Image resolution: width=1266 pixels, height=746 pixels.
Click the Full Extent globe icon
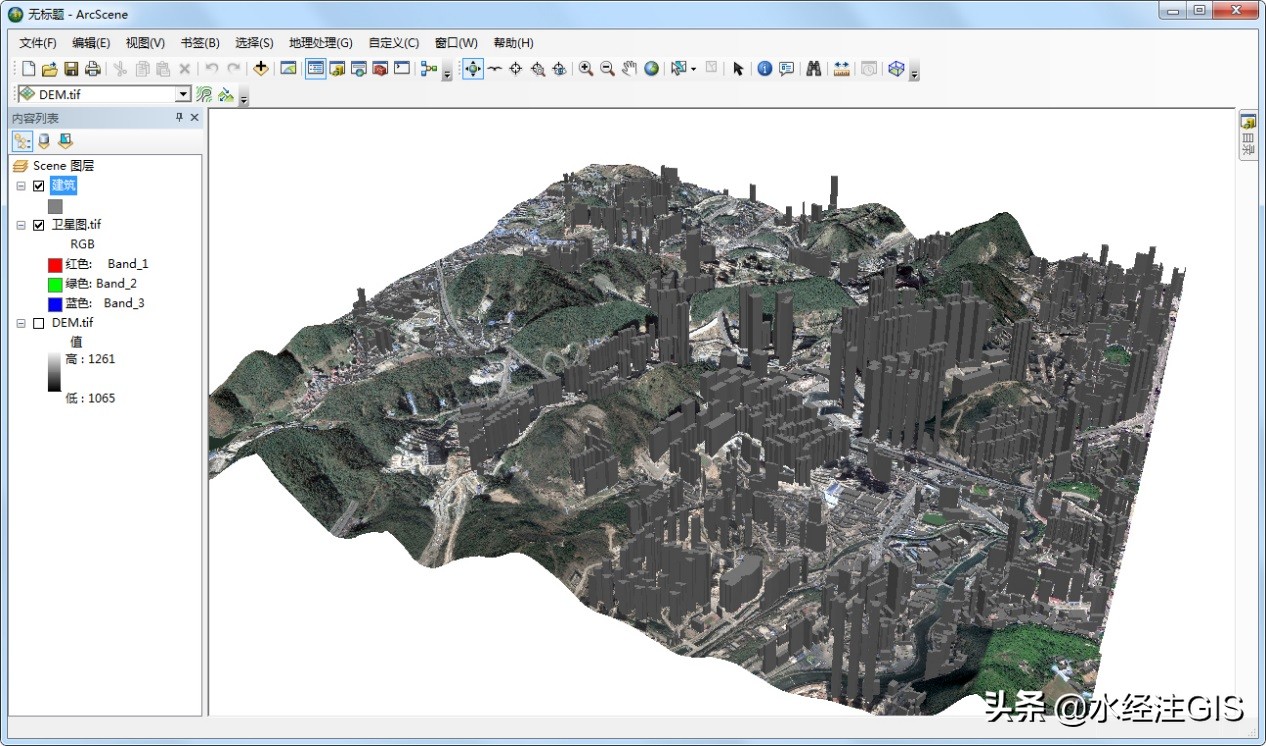click(652, 69)
